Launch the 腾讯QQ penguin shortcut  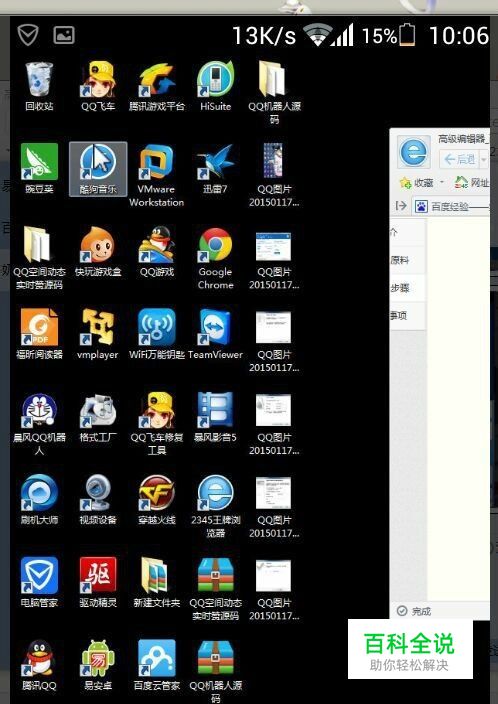coord(39,665)
